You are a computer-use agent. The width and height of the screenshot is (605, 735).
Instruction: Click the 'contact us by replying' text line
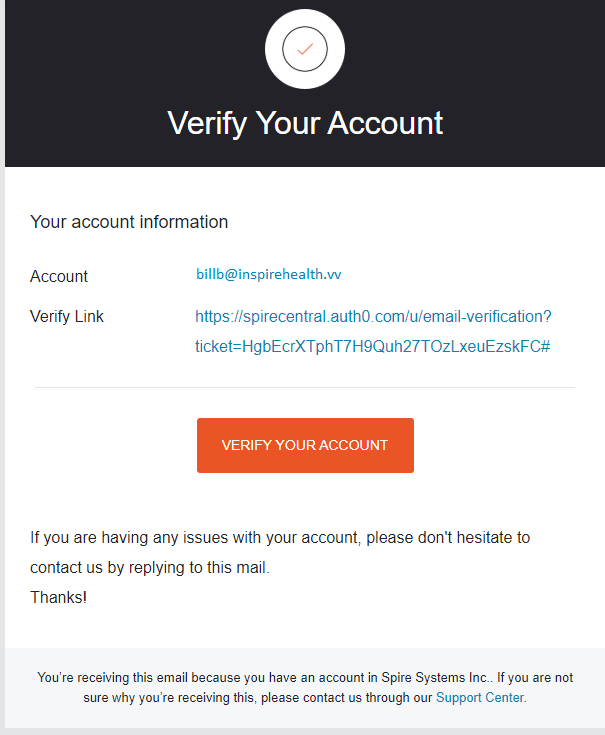coord(149,567)
